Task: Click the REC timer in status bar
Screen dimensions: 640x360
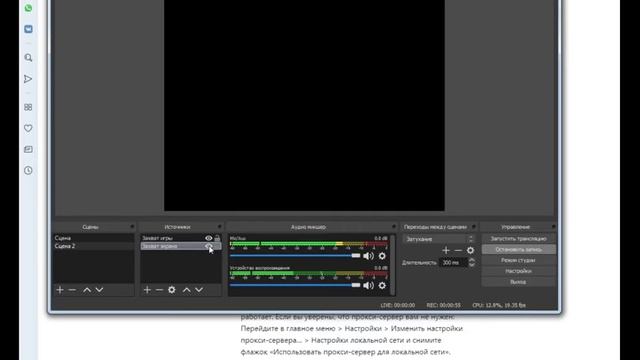Action: coord(443,305)
